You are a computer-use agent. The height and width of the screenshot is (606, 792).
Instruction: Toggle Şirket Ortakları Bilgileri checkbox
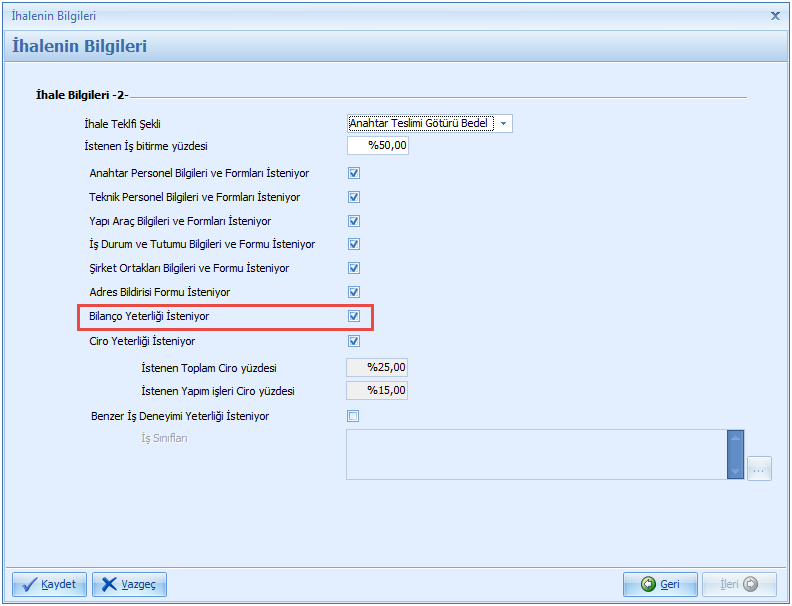[x=354, y=268]
